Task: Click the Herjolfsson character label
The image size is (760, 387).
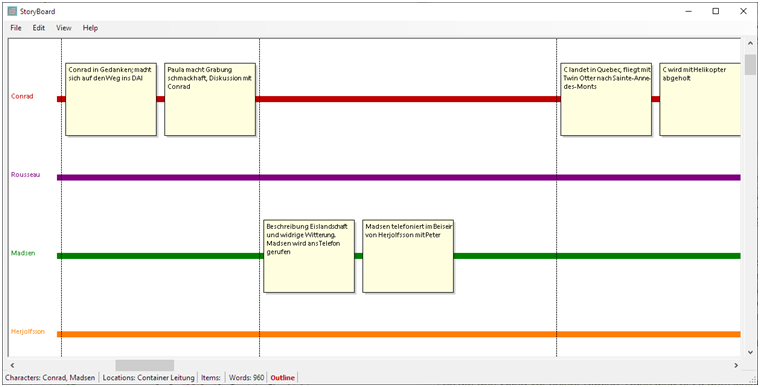Action: point(28,332)
